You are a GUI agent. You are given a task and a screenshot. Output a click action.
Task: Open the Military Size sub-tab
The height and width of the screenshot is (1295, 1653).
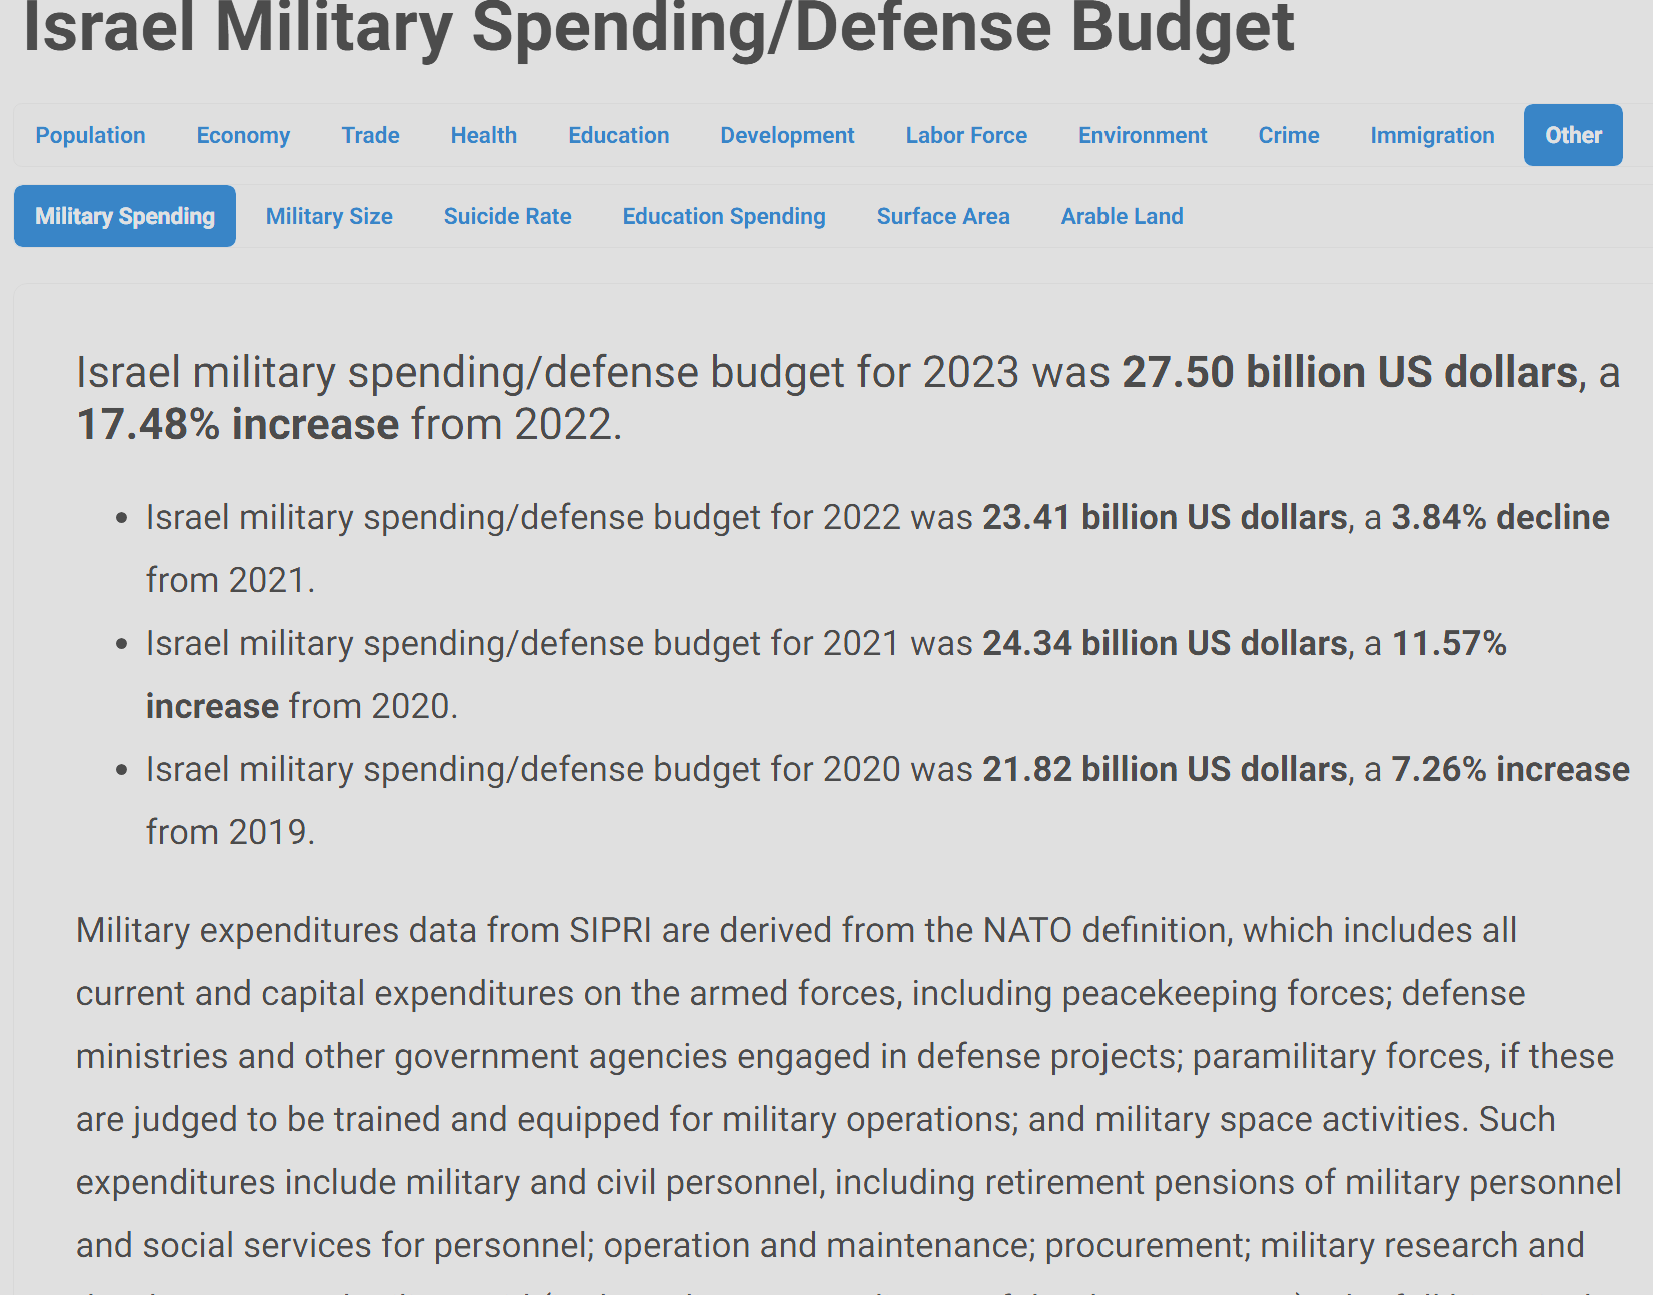click(329, 216)
